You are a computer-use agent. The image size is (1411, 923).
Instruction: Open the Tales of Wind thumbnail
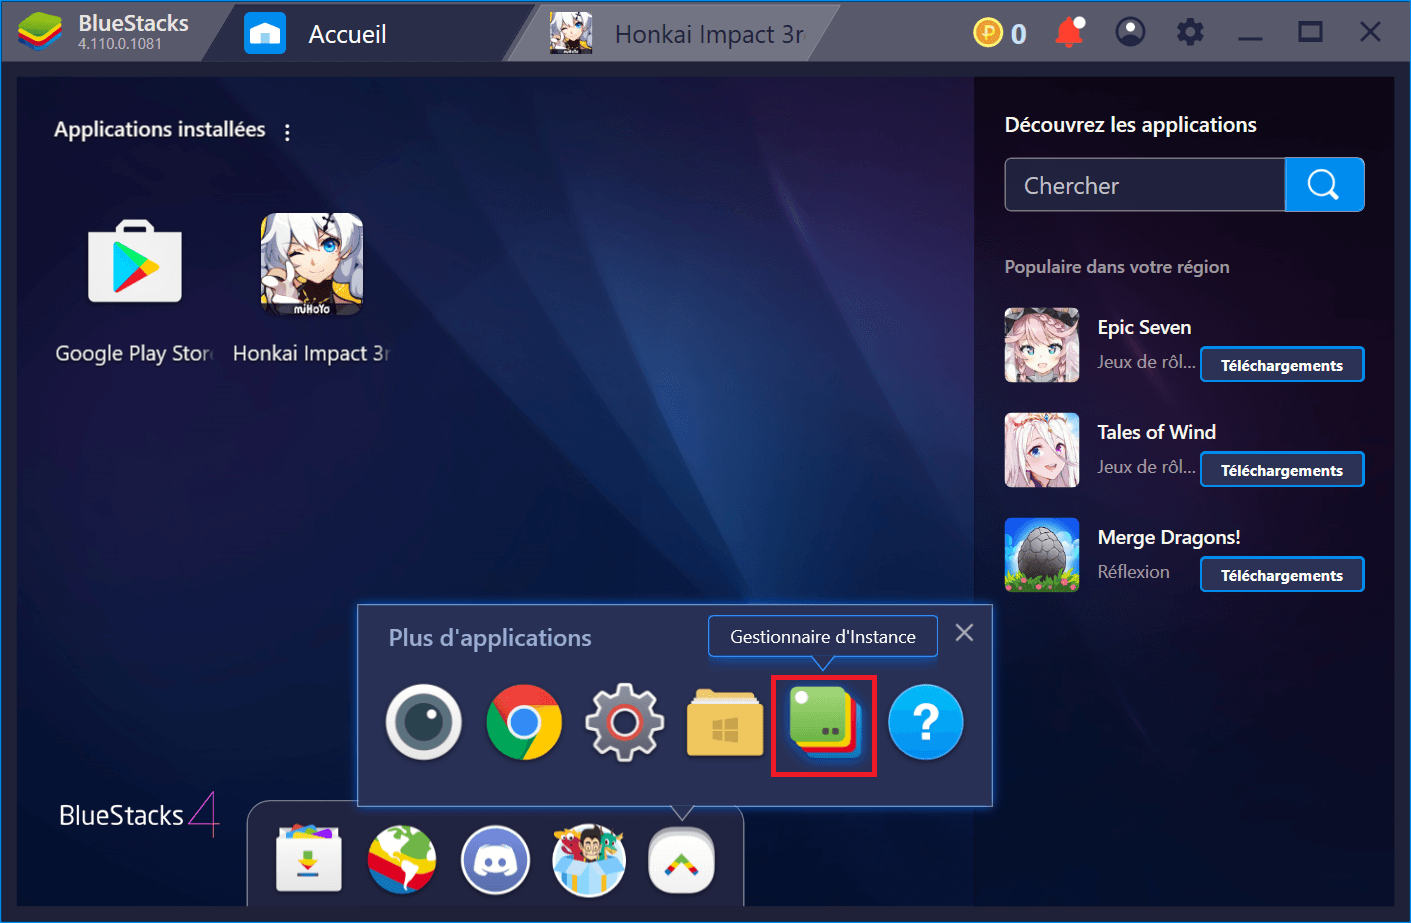[x=1042, y=450]
